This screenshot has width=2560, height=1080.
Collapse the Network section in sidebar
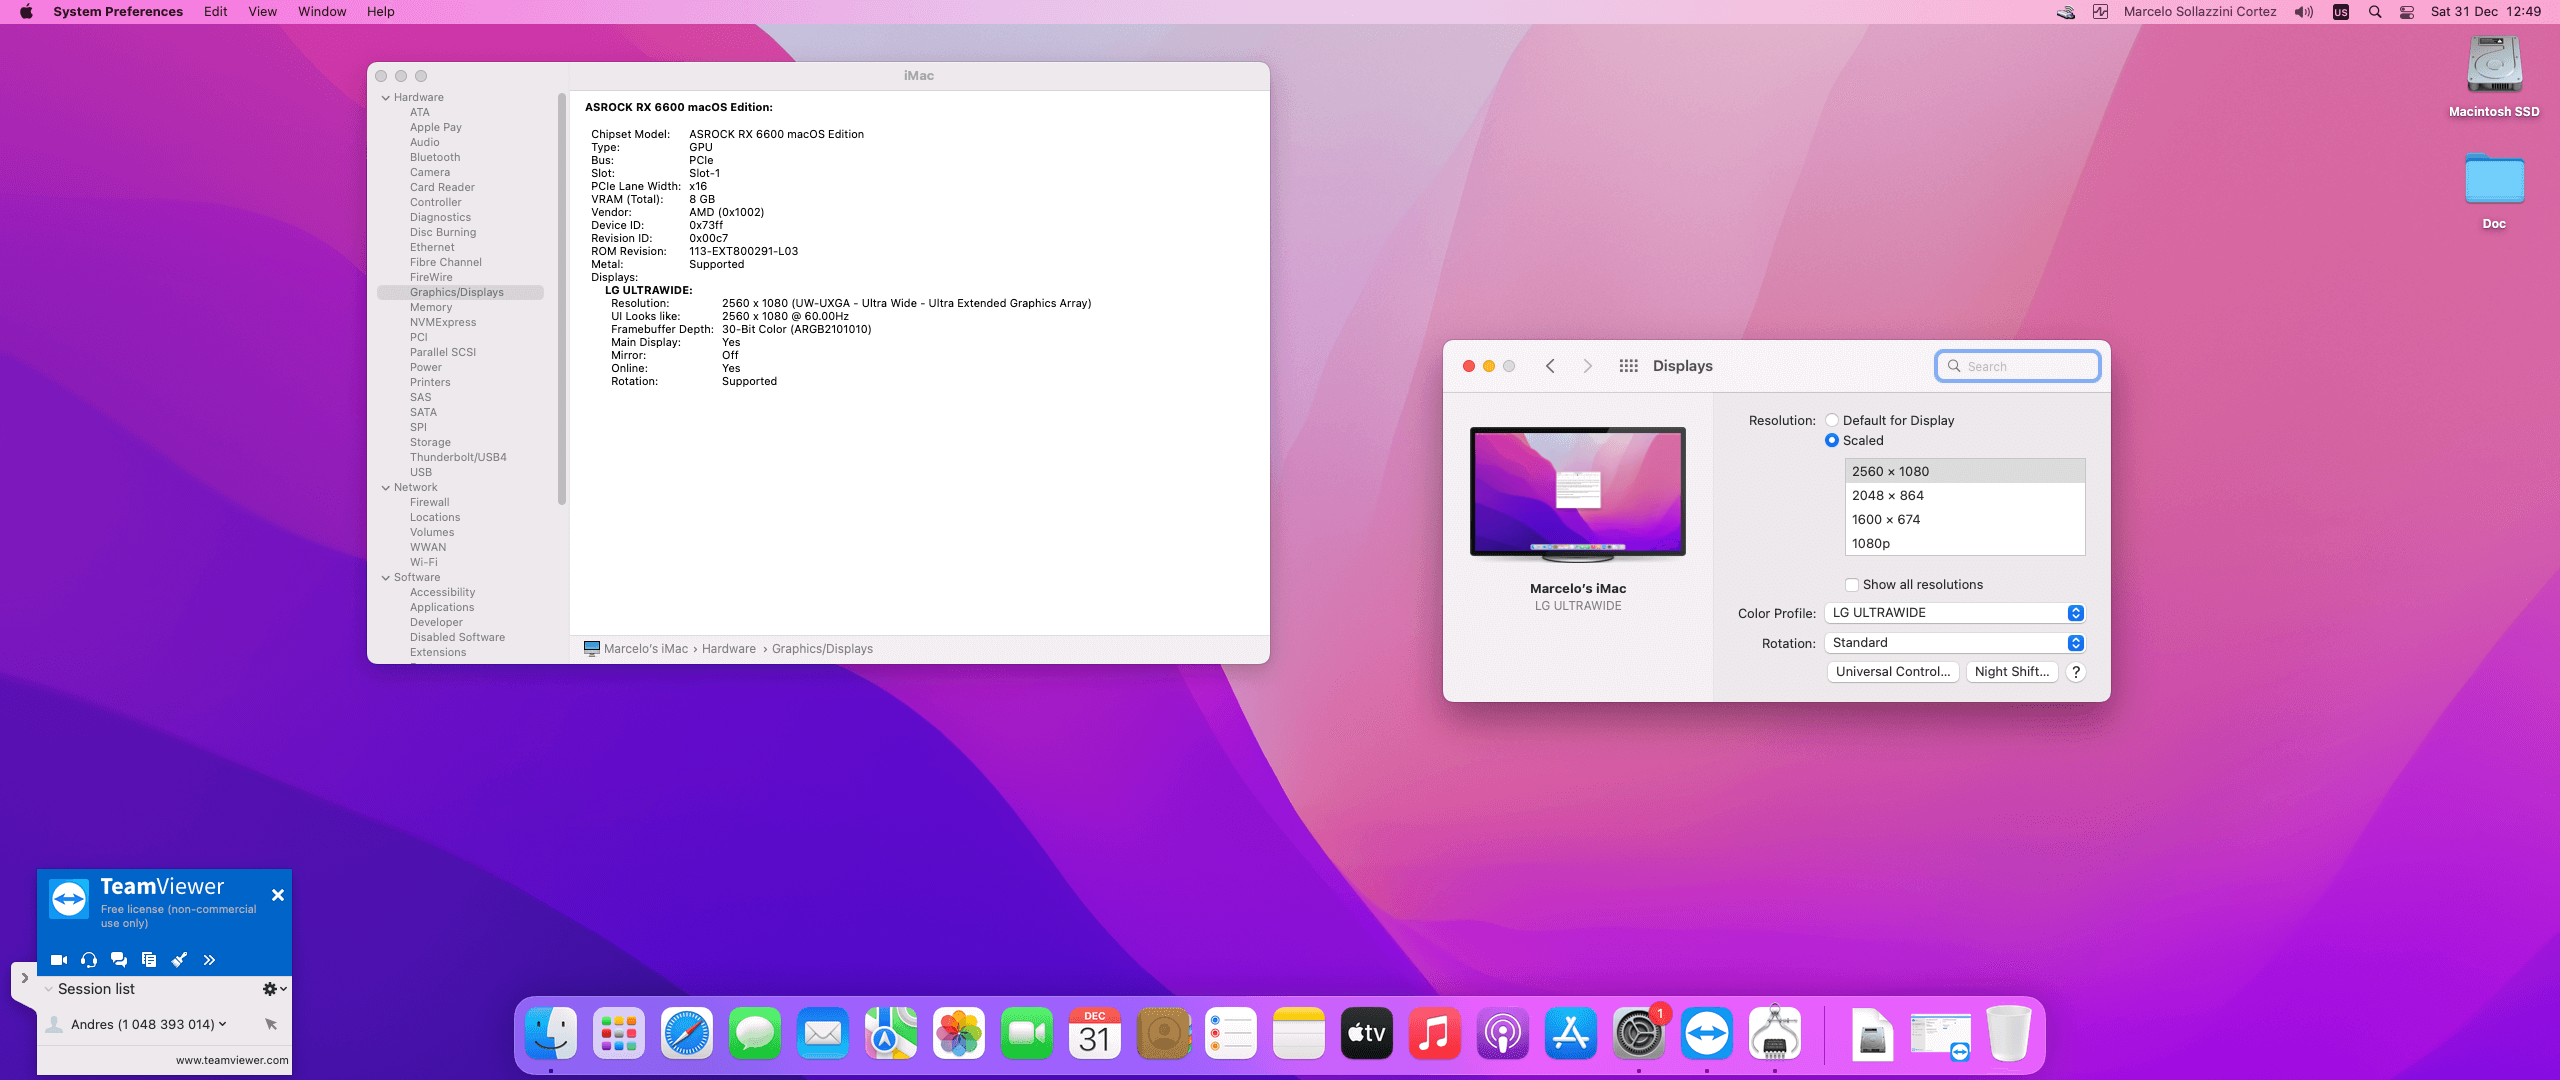(386, 488)
